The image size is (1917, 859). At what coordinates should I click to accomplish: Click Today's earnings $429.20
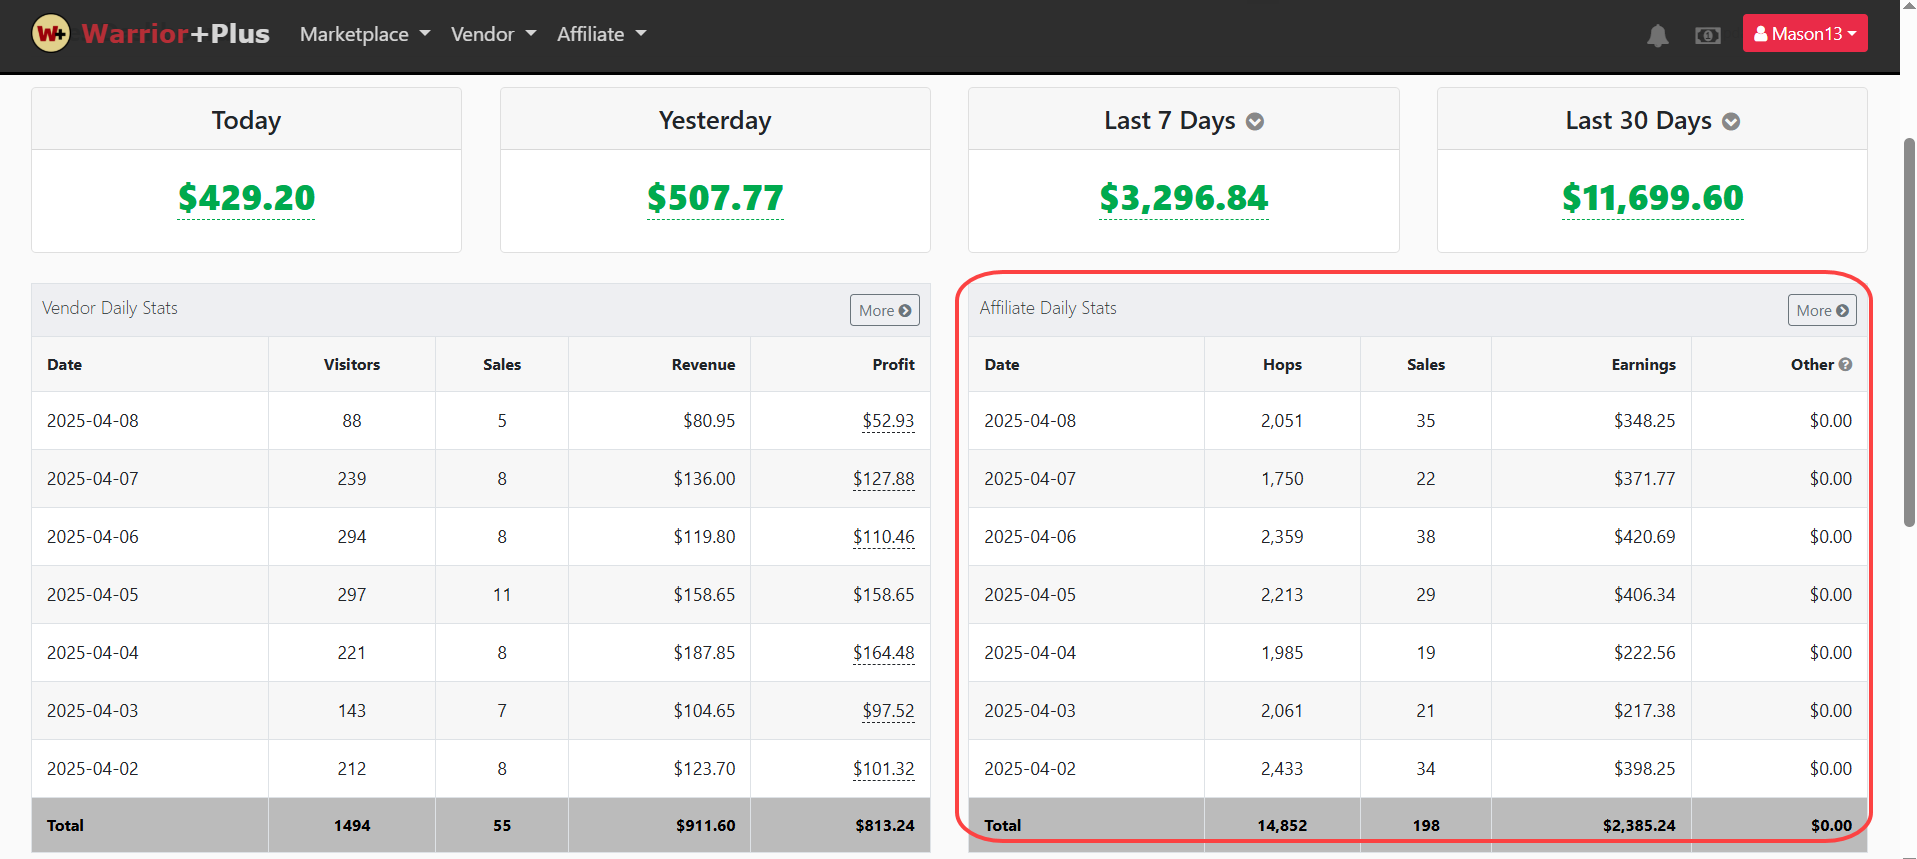(x=246, y=198)
